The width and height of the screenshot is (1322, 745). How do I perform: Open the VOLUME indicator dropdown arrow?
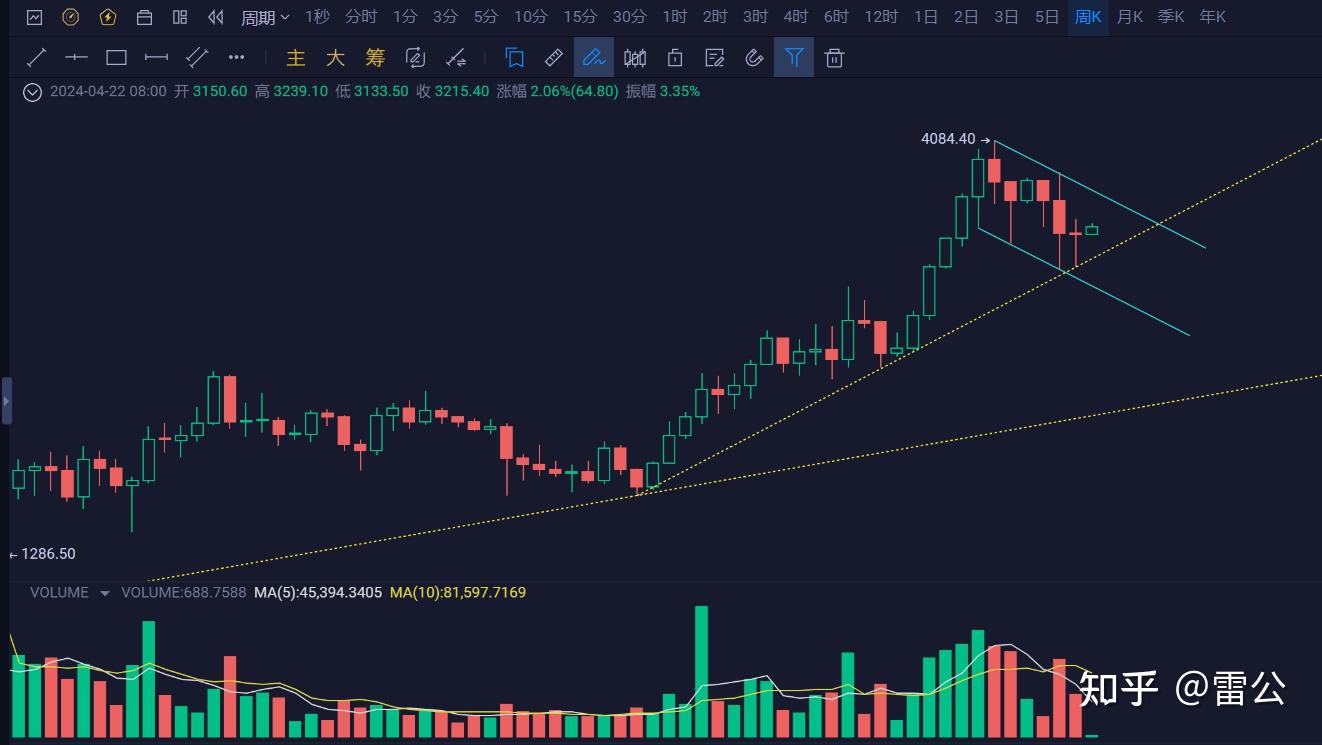click(105, 593)
